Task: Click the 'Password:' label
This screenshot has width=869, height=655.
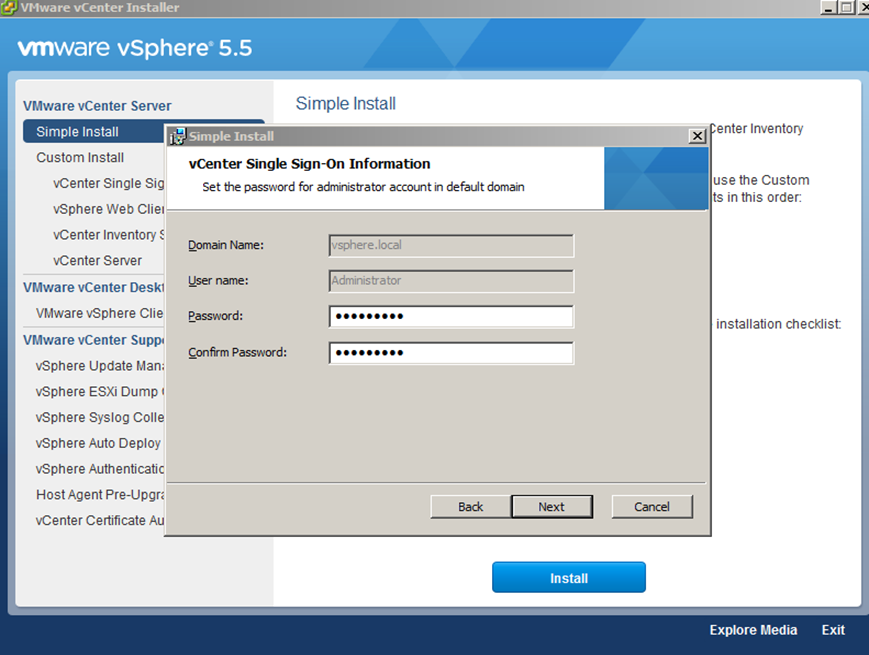Action: pos(216,316)
